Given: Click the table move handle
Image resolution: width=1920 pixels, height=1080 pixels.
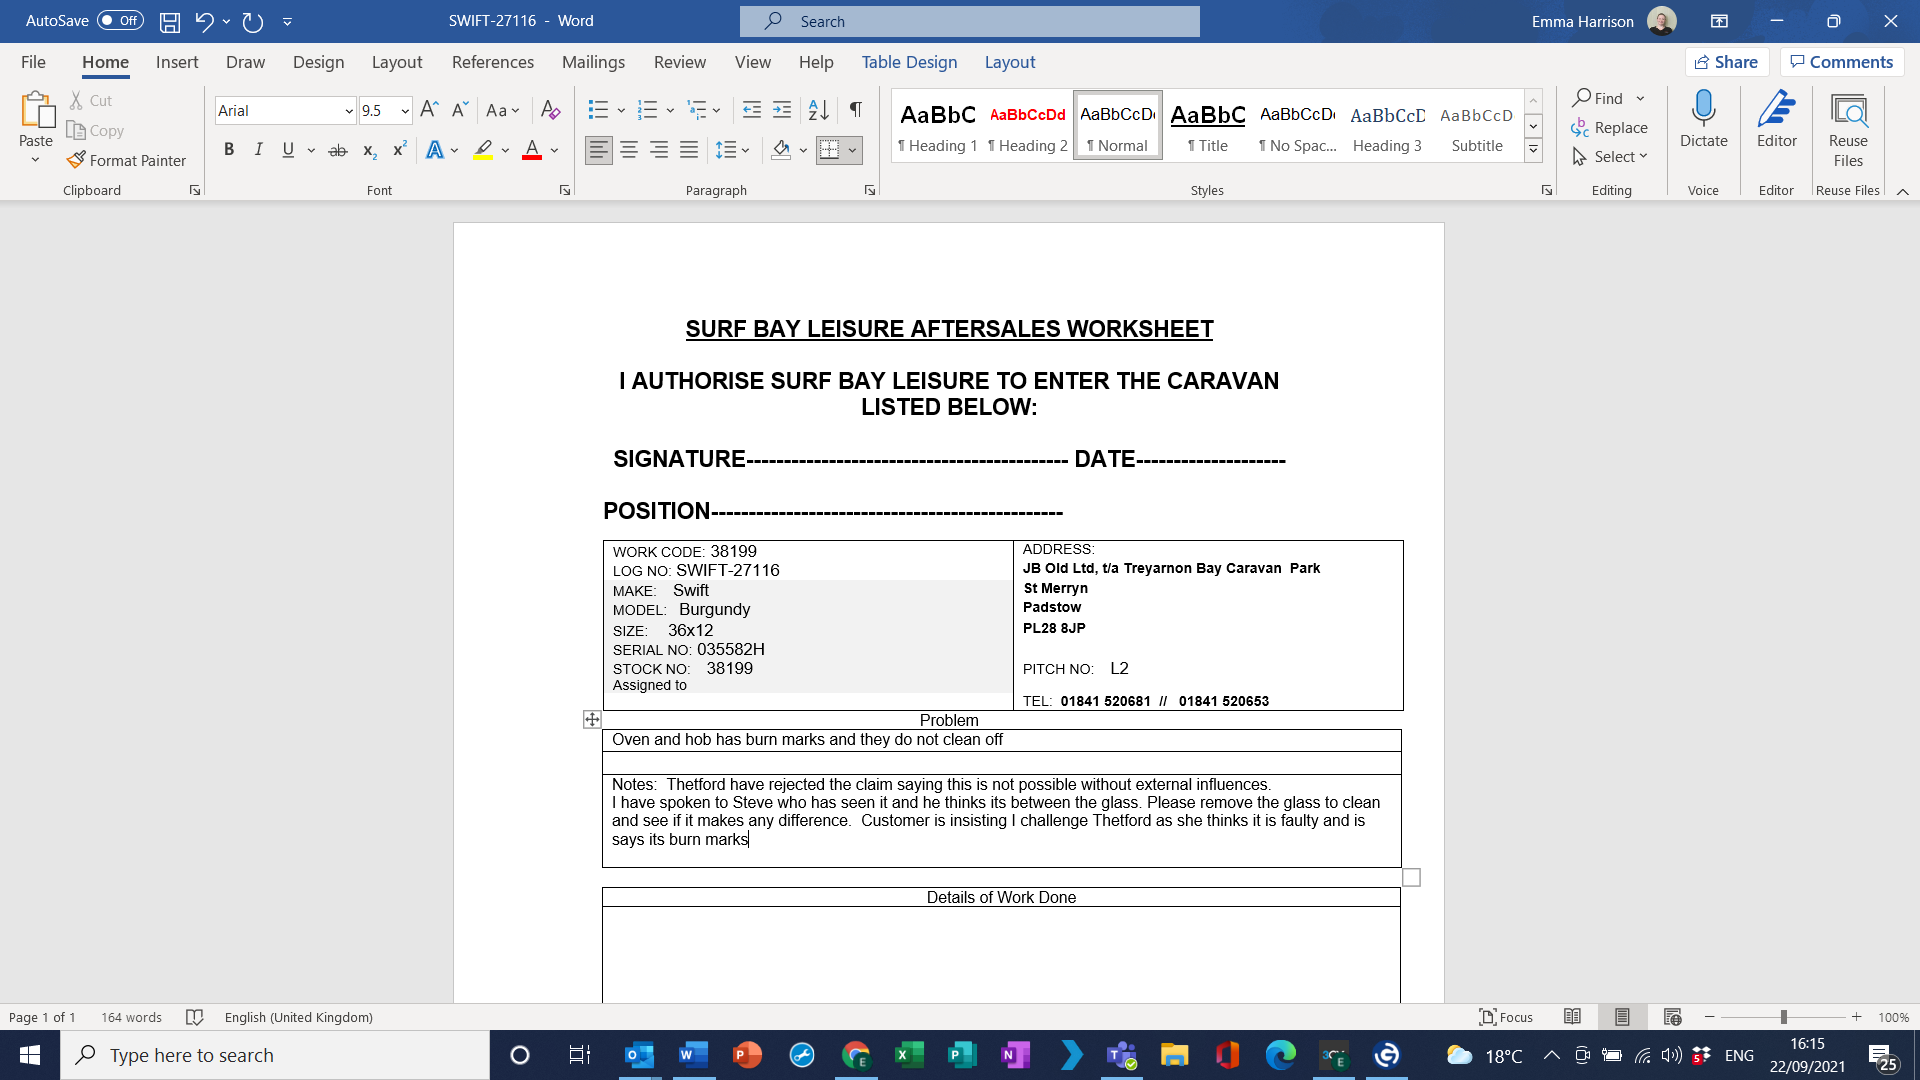Looking at the screenshot, I should point(592,720).
